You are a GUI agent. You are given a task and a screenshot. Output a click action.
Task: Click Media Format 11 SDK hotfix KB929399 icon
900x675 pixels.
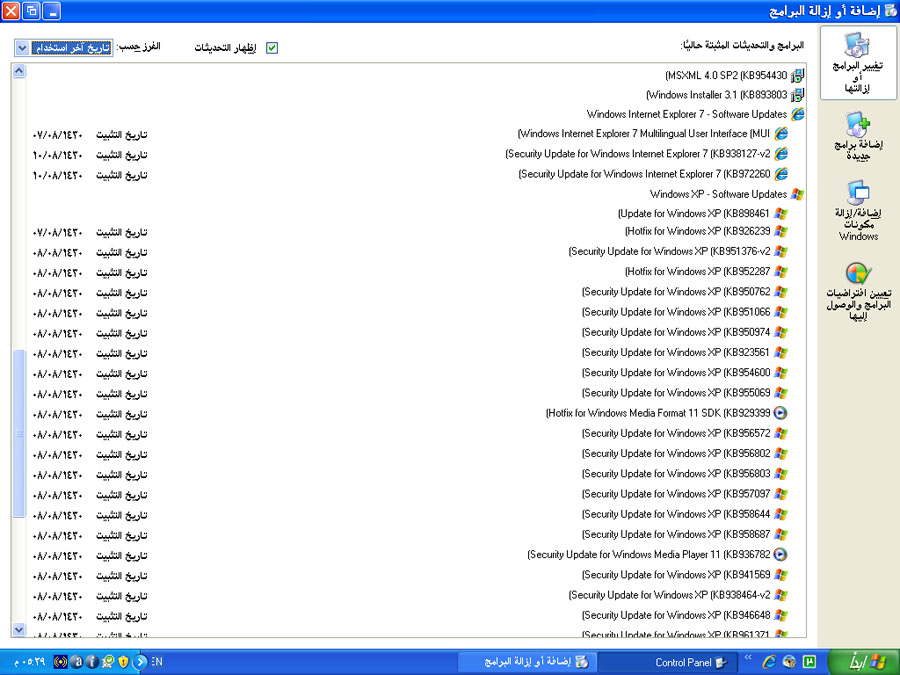point(781,413)
